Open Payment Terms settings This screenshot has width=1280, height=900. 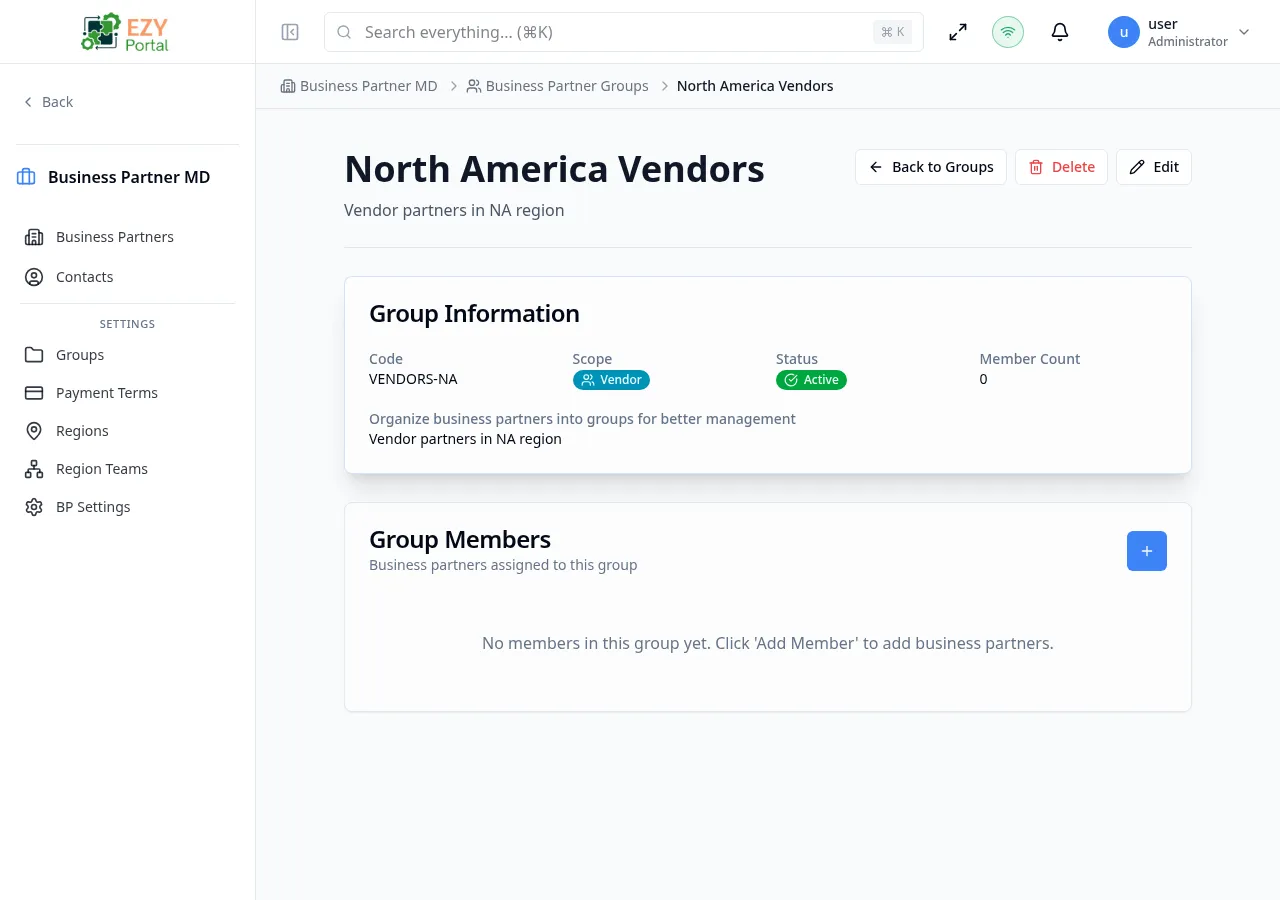pos(106,393)
